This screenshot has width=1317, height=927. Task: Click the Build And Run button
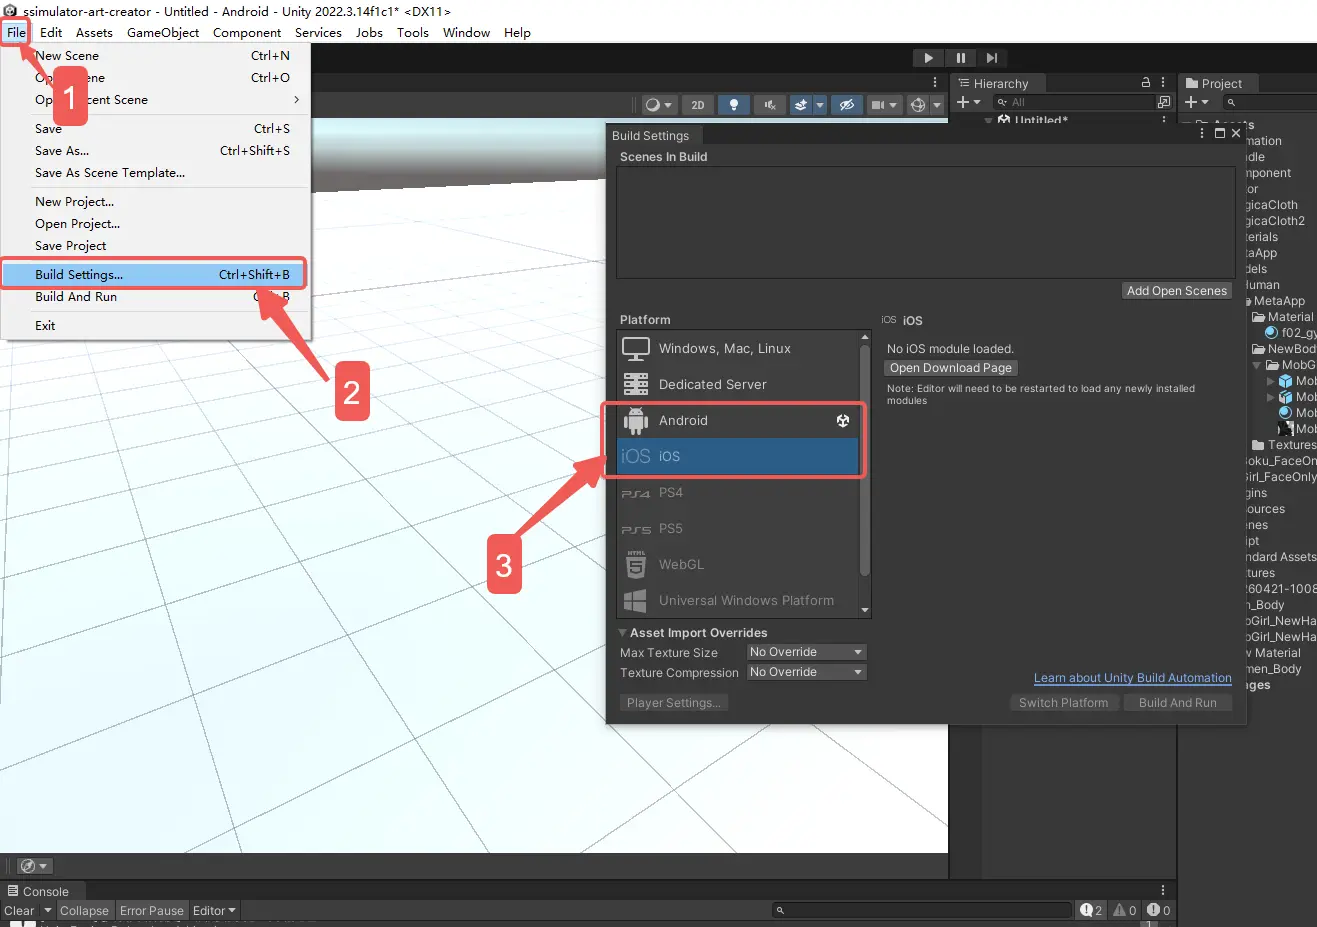click(1178, 703)
